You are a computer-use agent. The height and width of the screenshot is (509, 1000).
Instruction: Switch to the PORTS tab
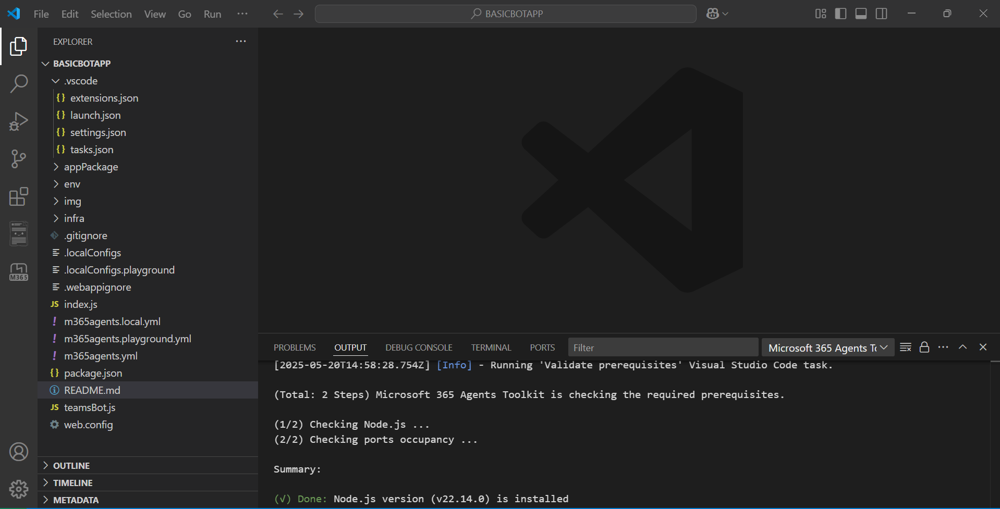542,348
